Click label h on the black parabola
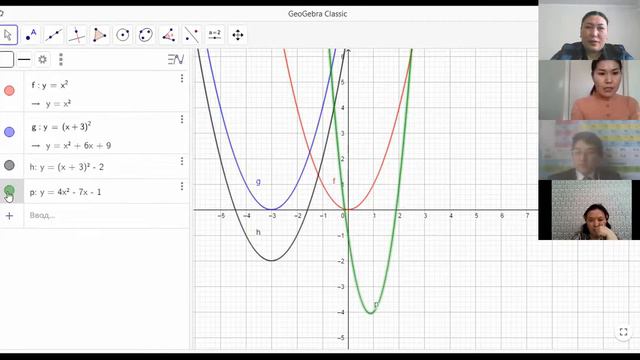Image resolution: width=640 pixels, height=360 pixels. tap(258, 232)
